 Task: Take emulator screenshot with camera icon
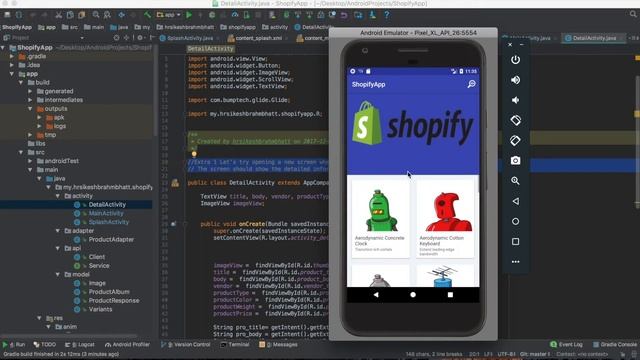pyautogui.click(x=516, y=160)
